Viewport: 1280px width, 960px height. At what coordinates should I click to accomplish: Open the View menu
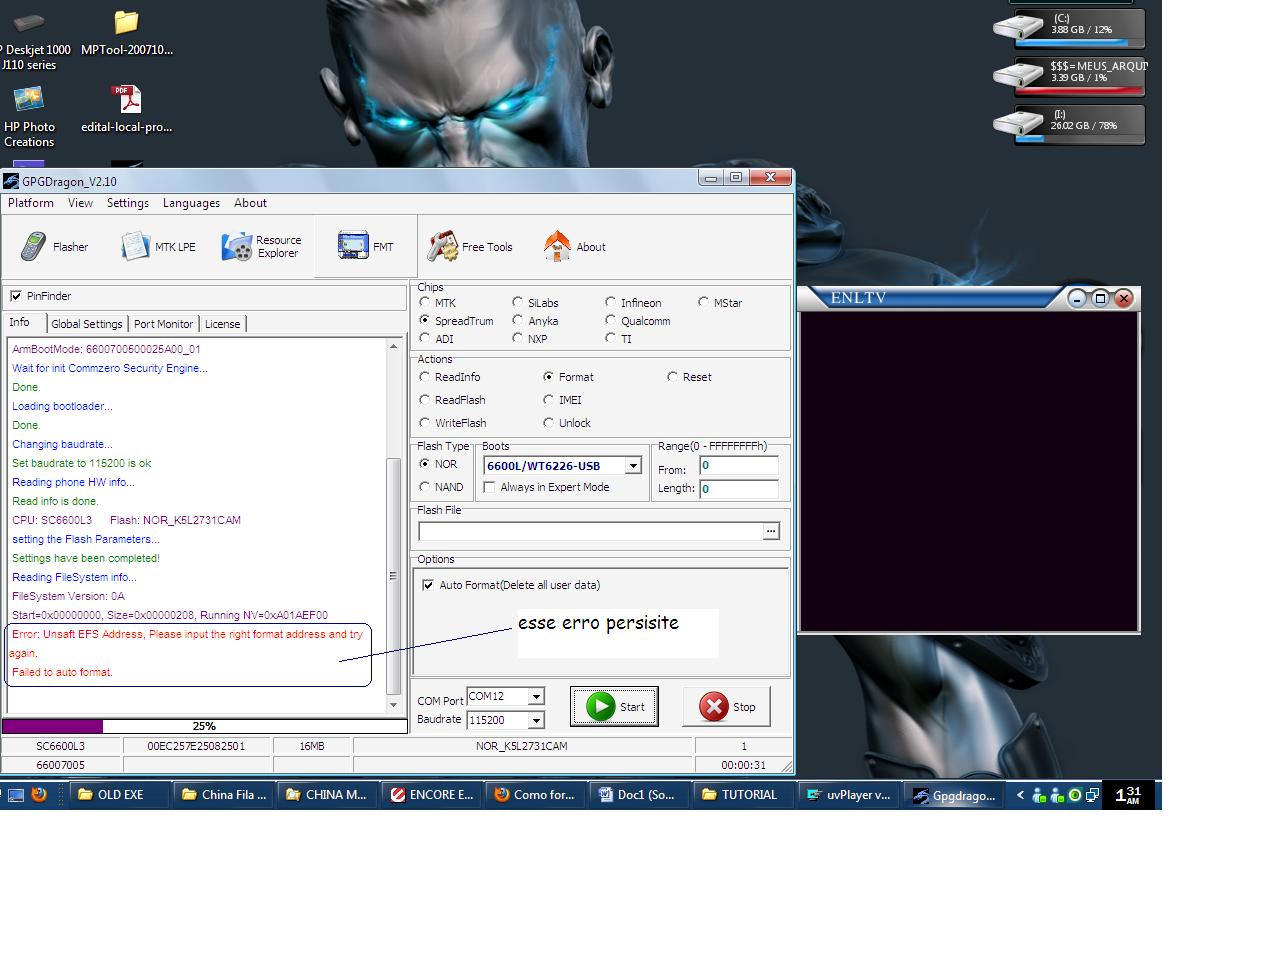pyautogui.click(x=80, y=203)
